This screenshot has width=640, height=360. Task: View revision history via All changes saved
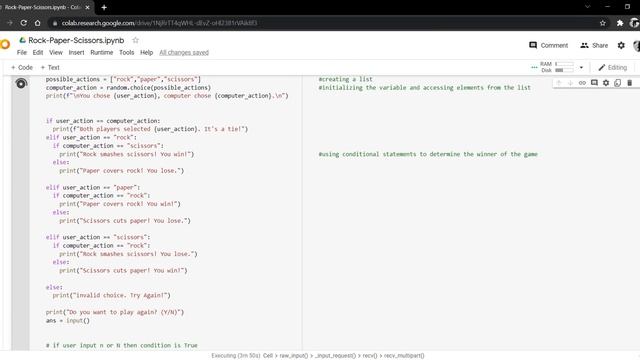(x=184, y=53)
